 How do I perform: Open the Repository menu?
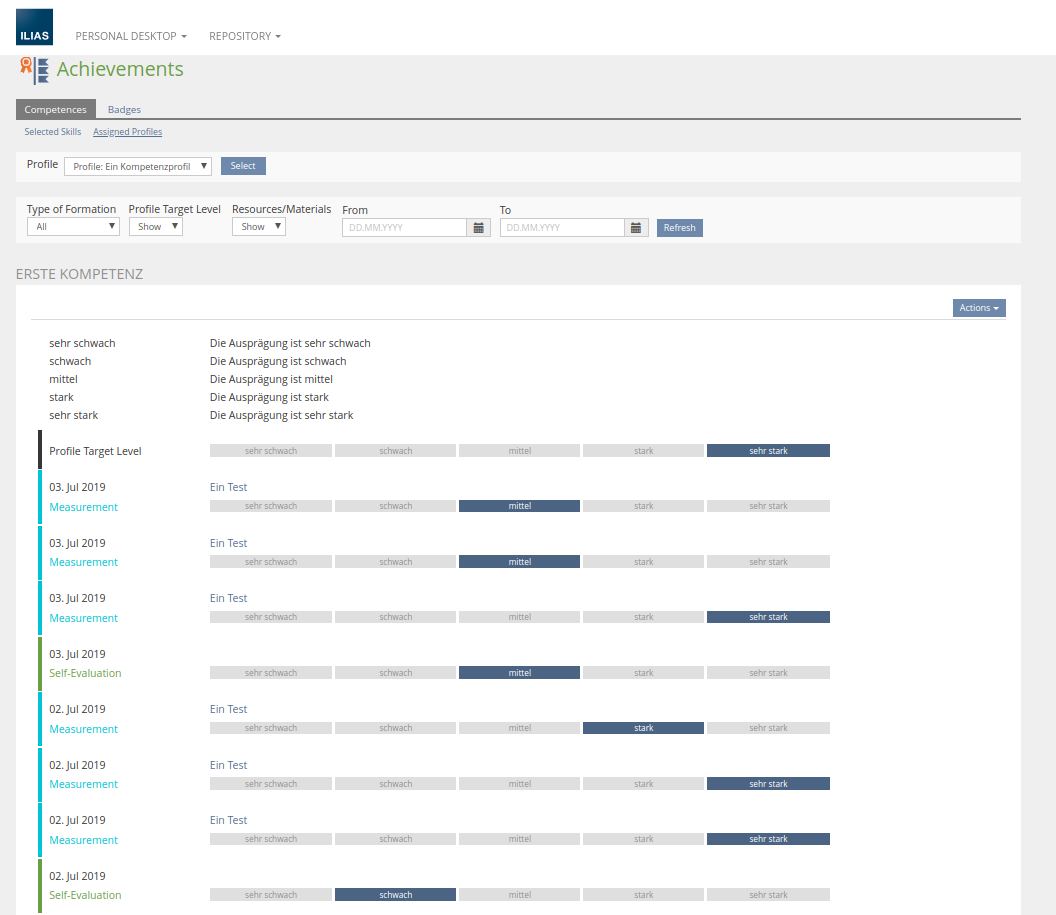pos(244,36)
